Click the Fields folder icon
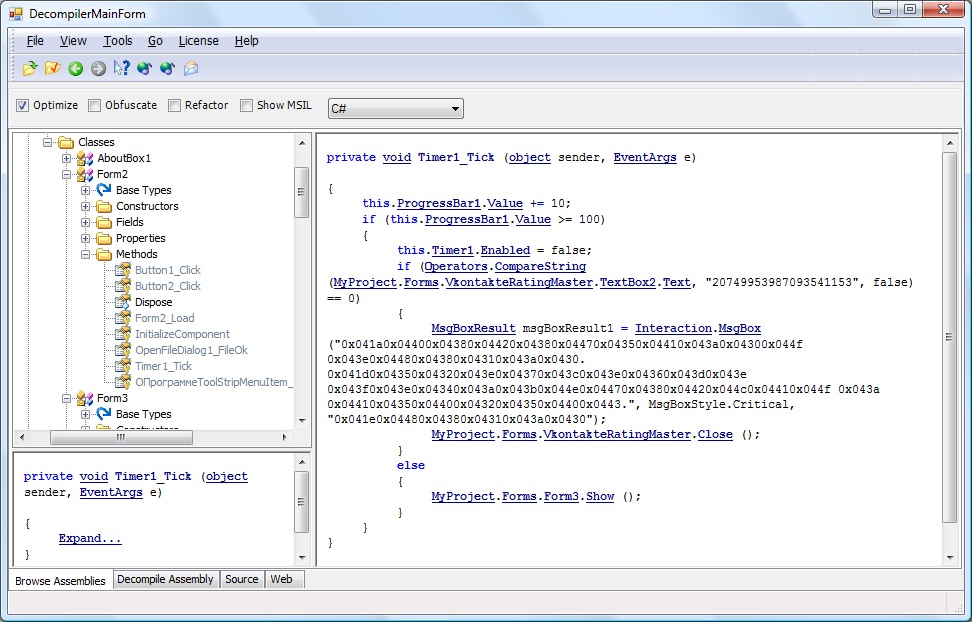The height and width of the screenshot is (622, 972). (x=104, y=223)
